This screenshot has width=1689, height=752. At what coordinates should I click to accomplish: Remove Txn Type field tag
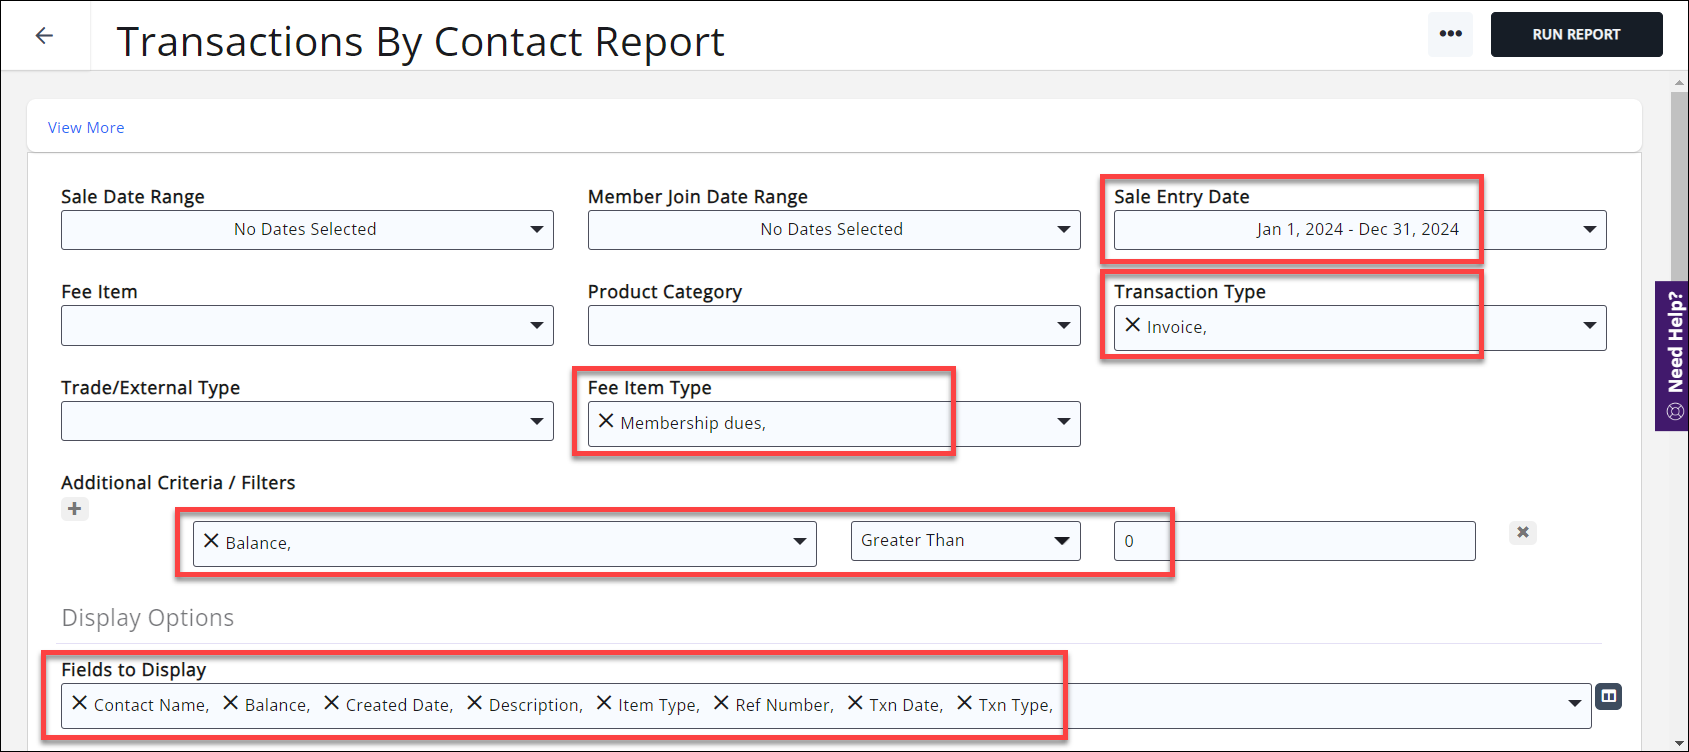964,703
